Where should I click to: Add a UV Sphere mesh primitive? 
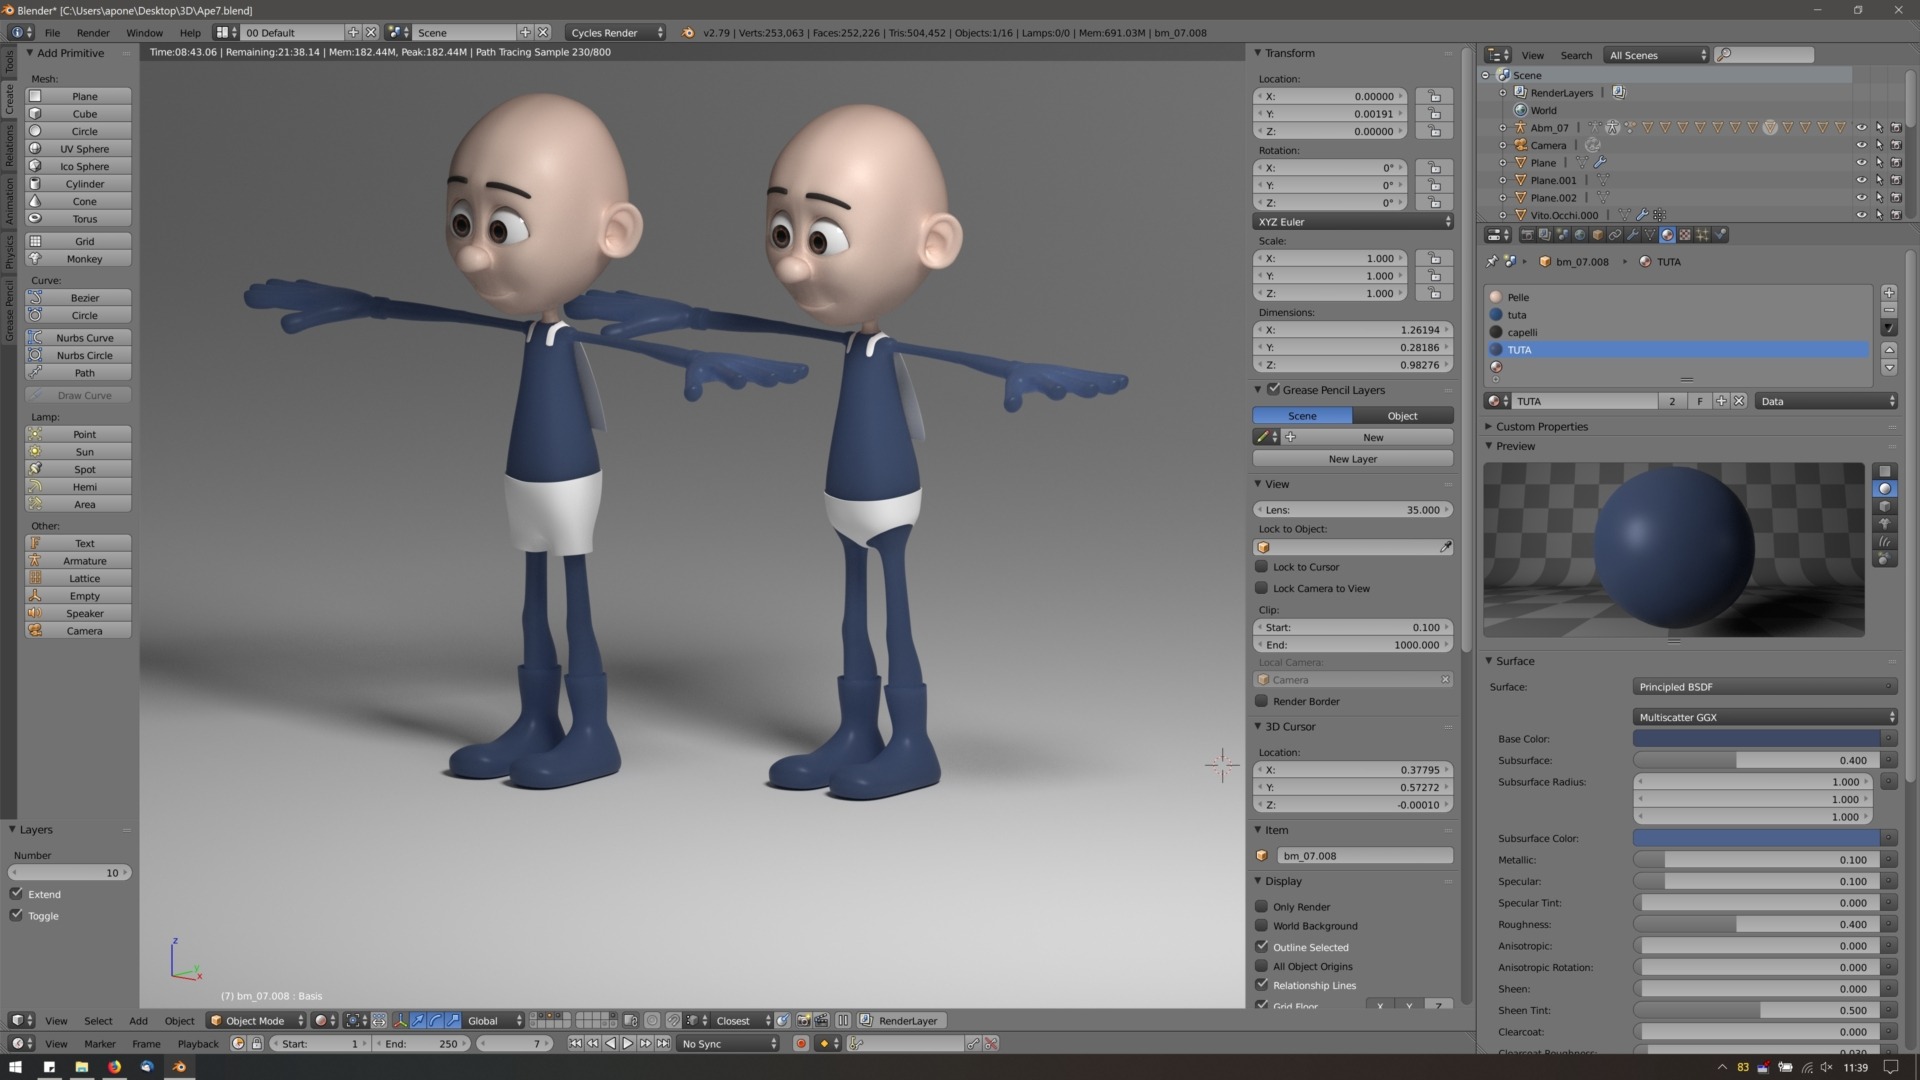click(78, 148)
